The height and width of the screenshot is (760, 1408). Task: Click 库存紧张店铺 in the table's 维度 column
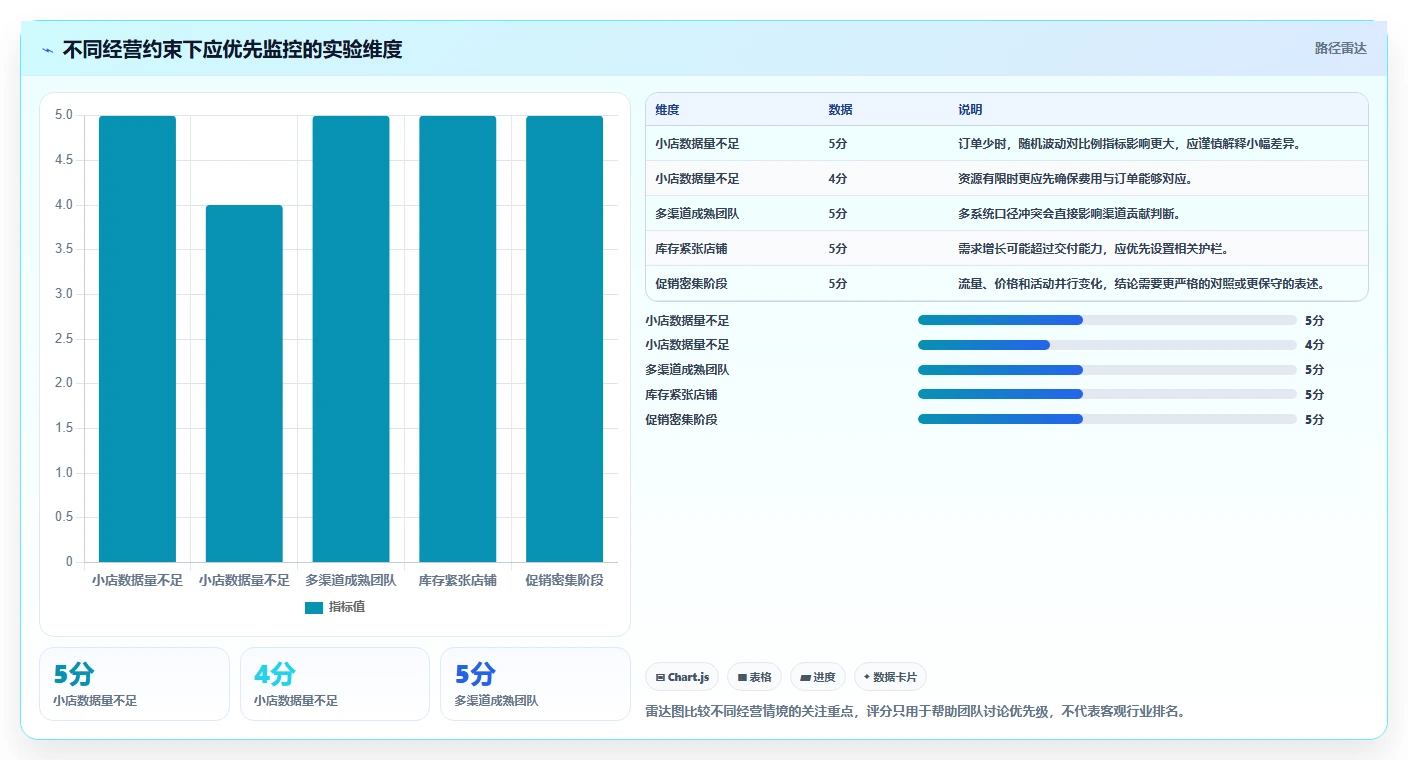click(x=691, y=249)
